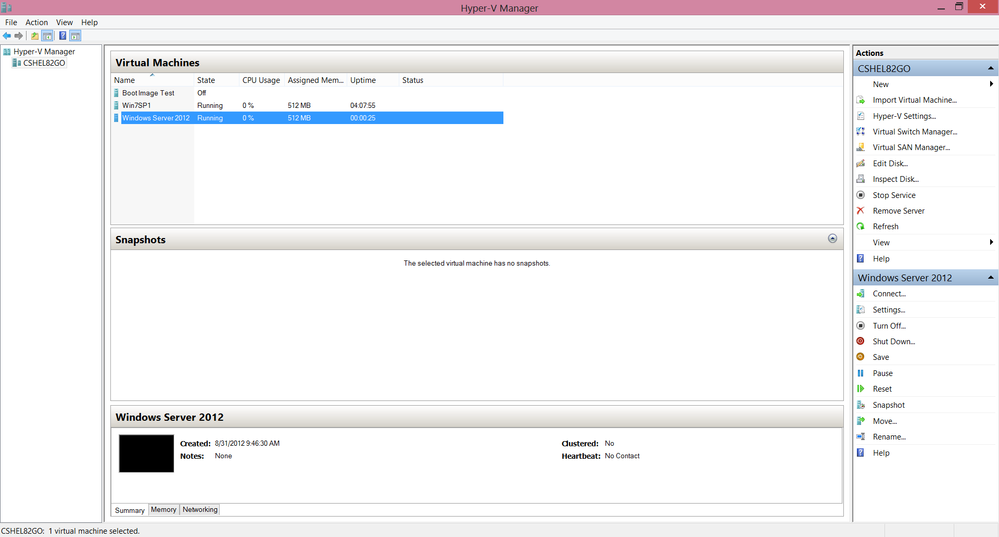Click the status bar text 'CSHEL82GO: 1 virtual machine selected'
The height and width of the screenshot is (537, 999).
(70, 531)
